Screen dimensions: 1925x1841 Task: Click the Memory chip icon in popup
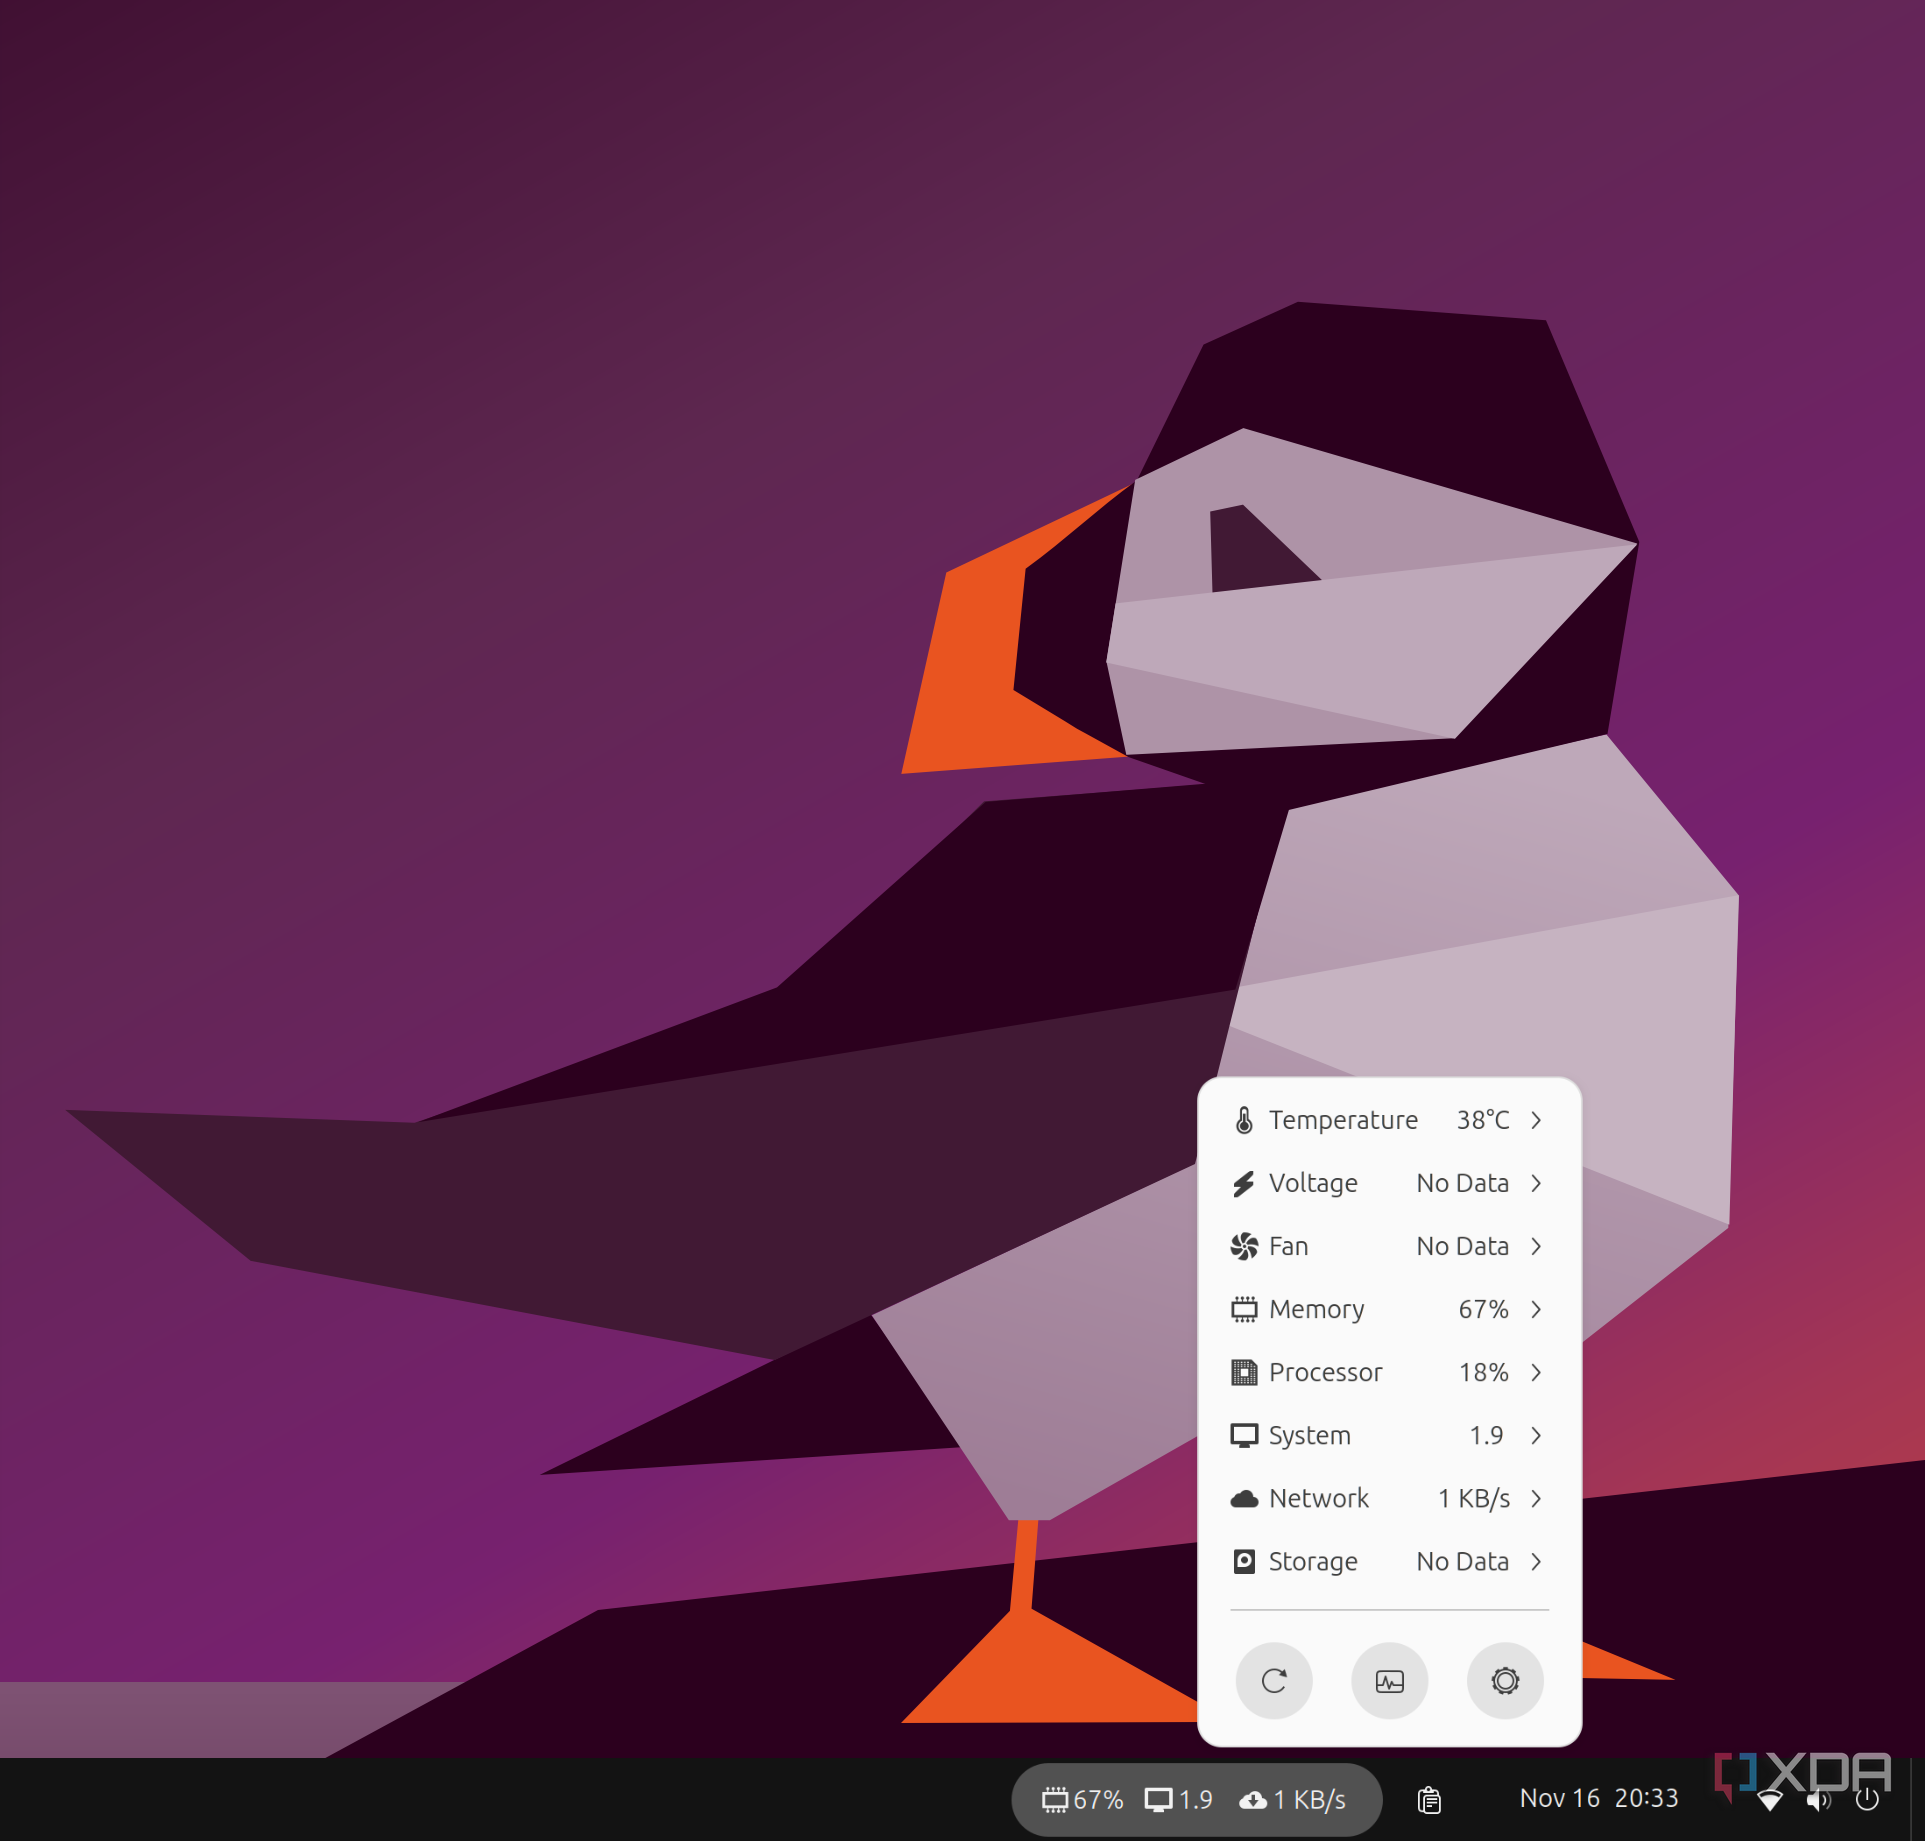pos(1244,1309)
